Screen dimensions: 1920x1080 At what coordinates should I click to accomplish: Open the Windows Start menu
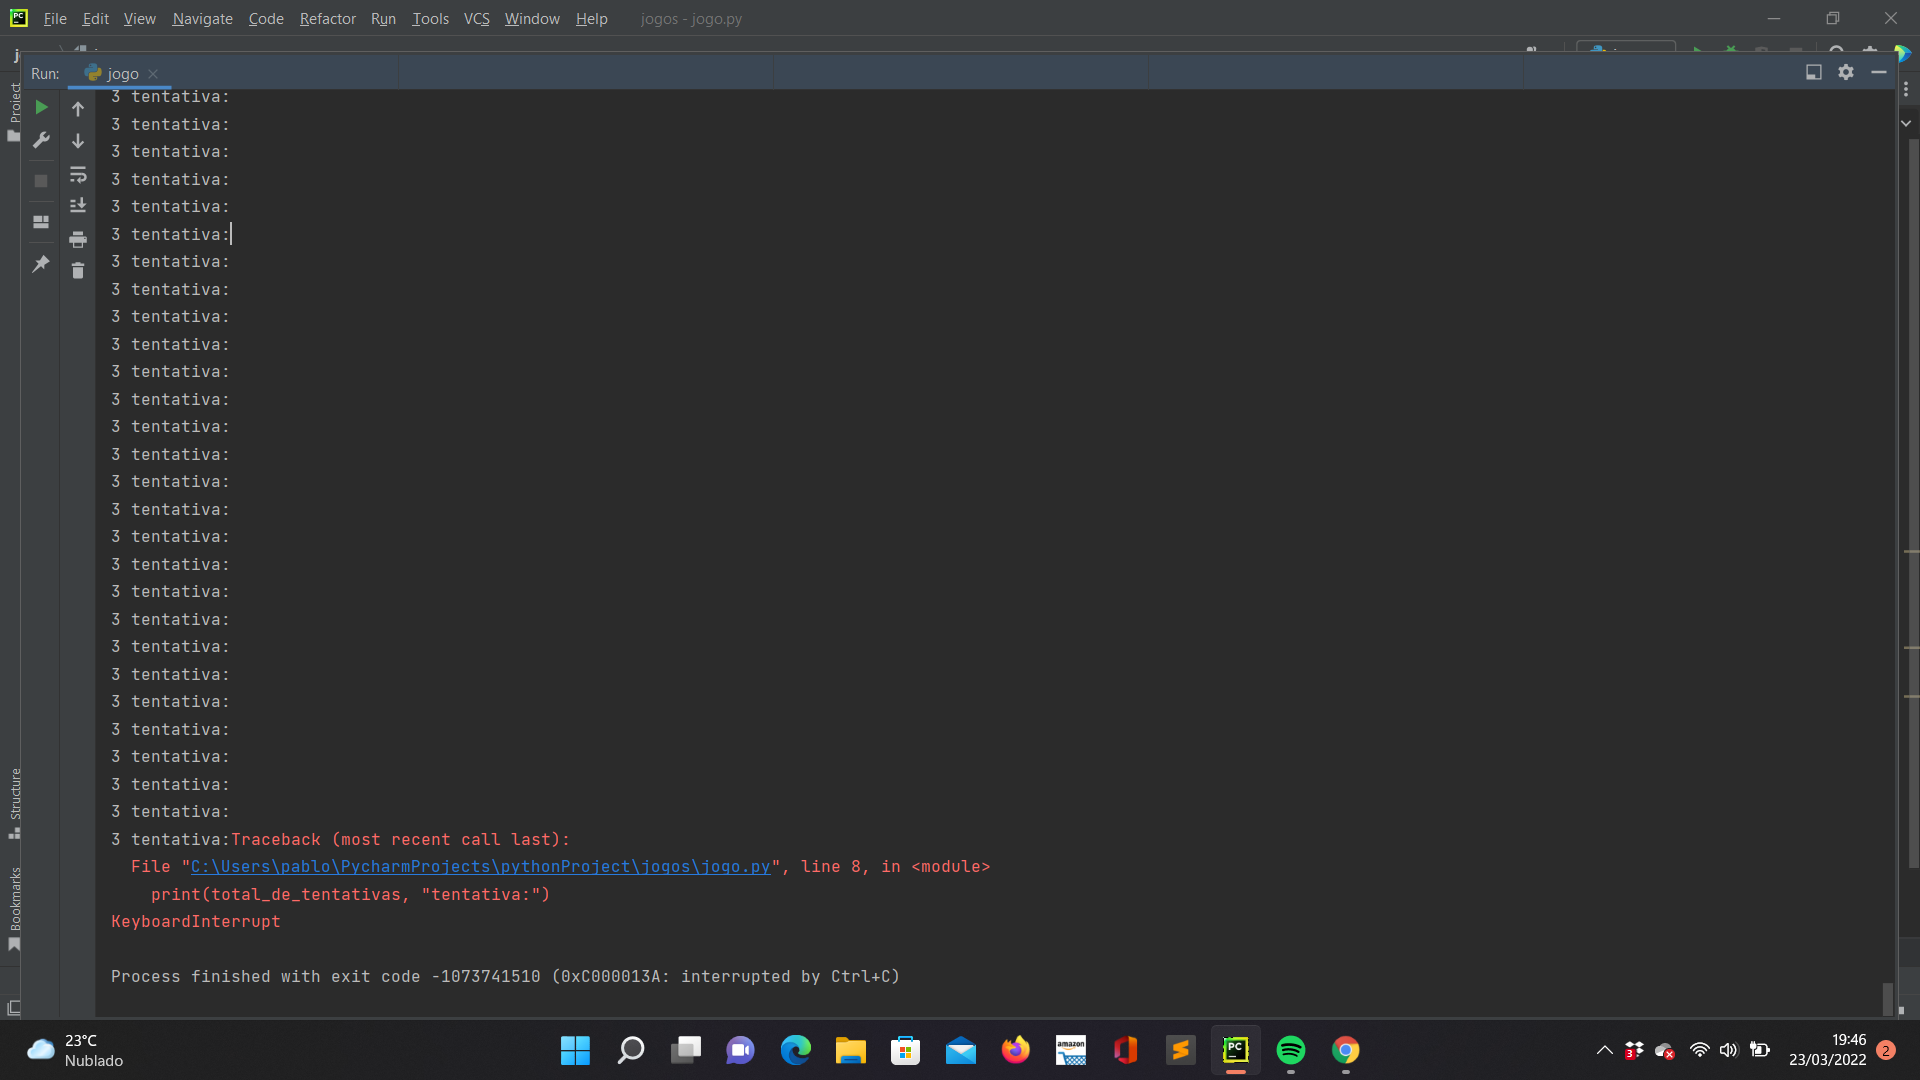click(575, 1050)
